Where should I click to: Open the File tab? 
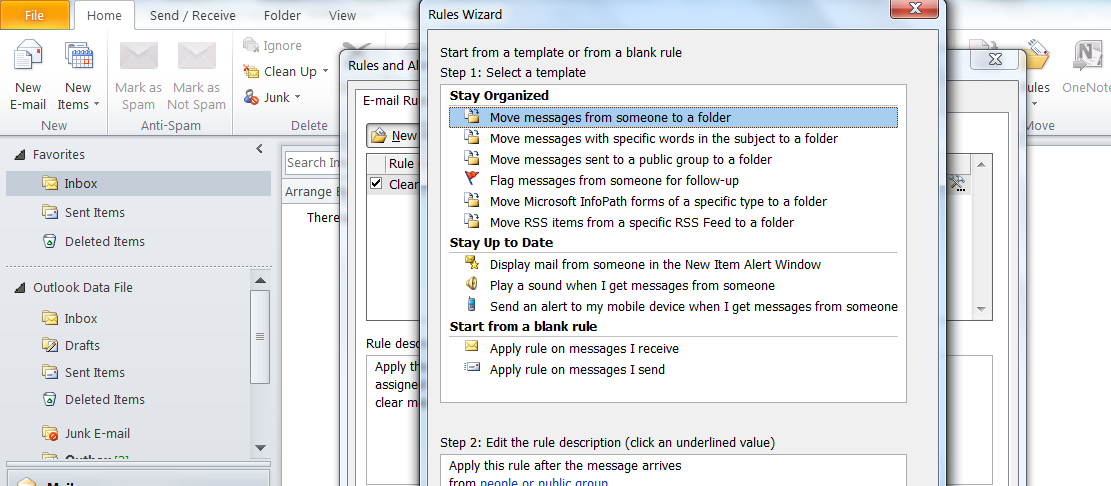35,15
